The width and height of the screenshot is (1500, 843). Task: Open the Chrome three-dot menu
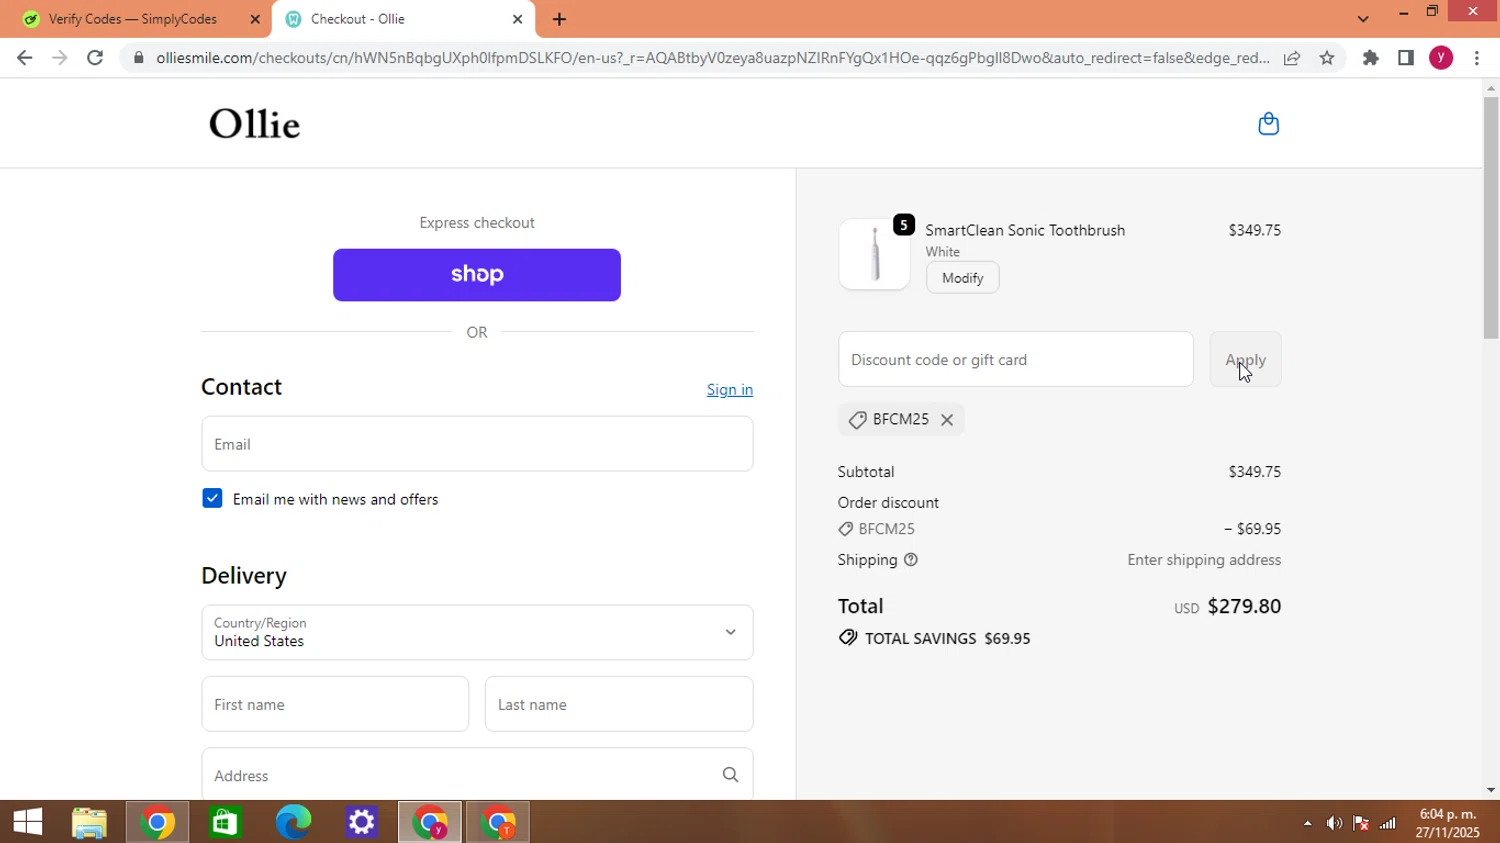pyautogui.click(x=1477, y=58)
